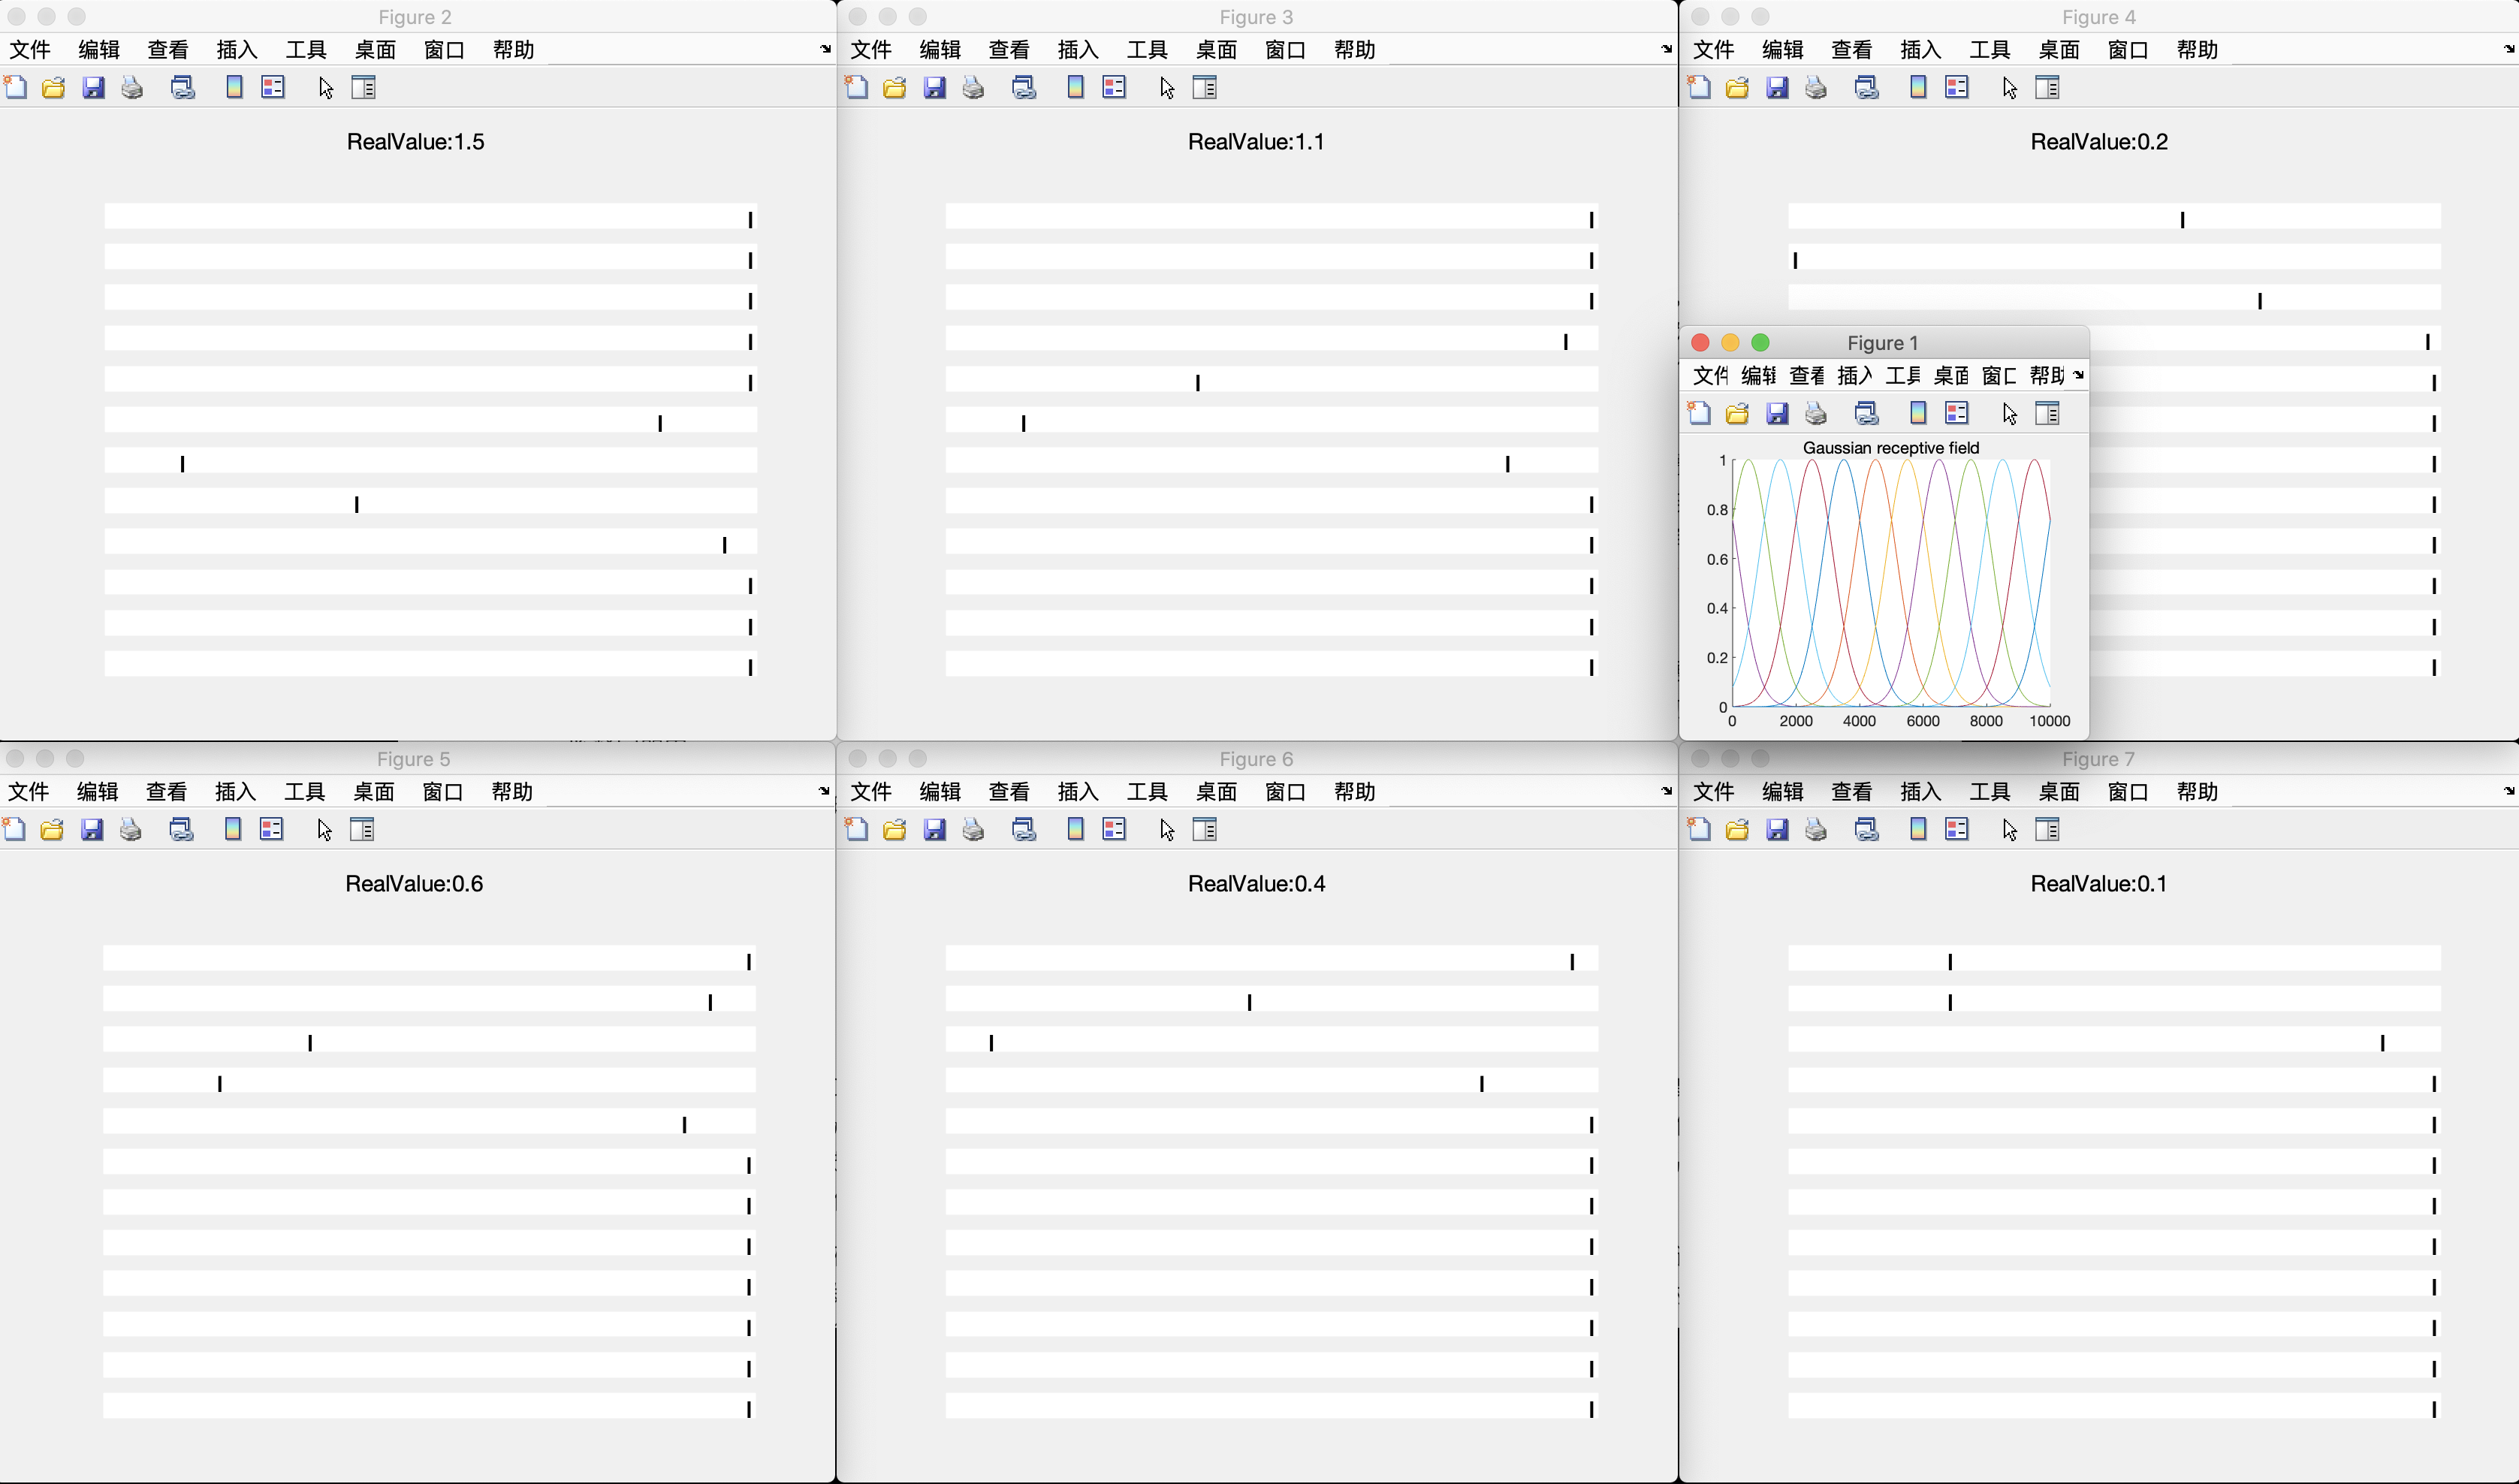Open the 桌面 menu in Figure 1

coord(1951,376)
